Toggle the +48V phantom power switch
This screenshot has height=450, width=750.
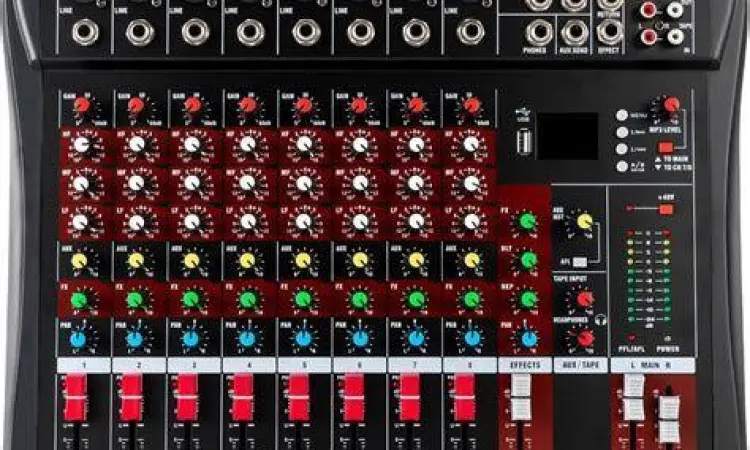click(666, 209)
